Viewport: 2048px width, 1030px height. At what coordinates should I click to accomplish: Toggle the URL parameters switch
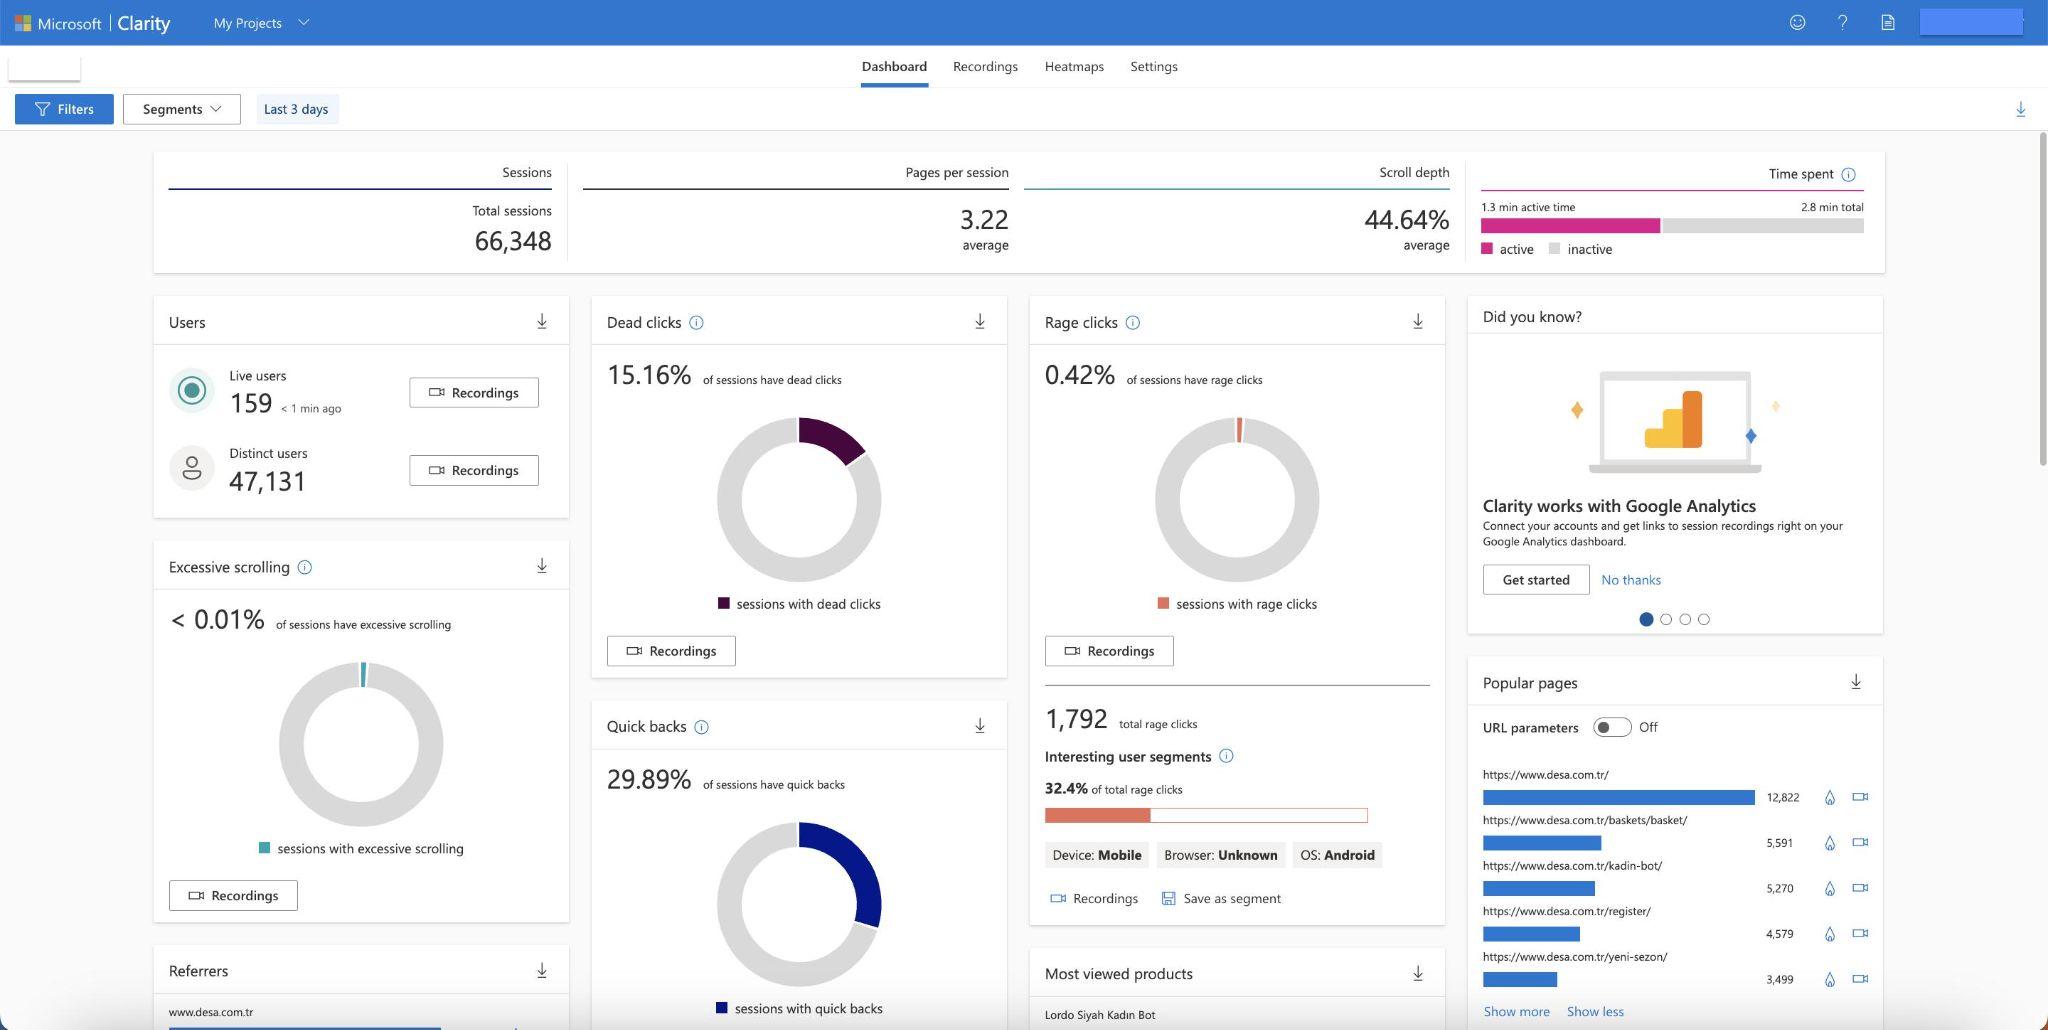click(1611, 727)
